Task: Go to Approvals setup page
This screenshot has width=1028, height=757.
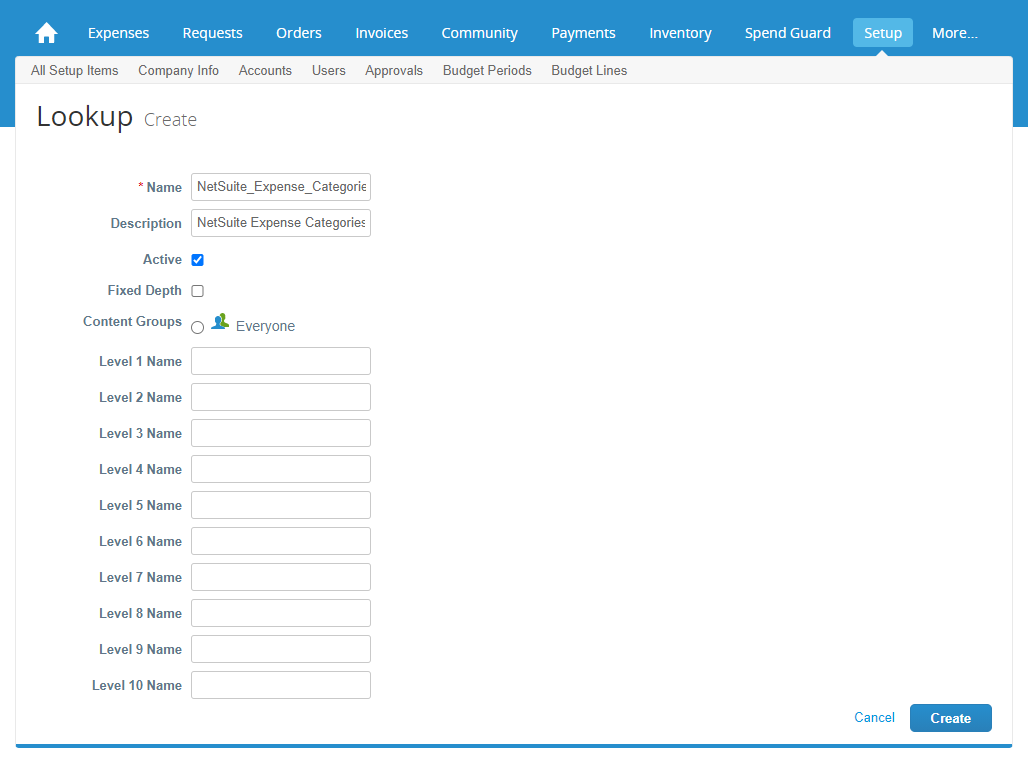Action: coord(393,70)
